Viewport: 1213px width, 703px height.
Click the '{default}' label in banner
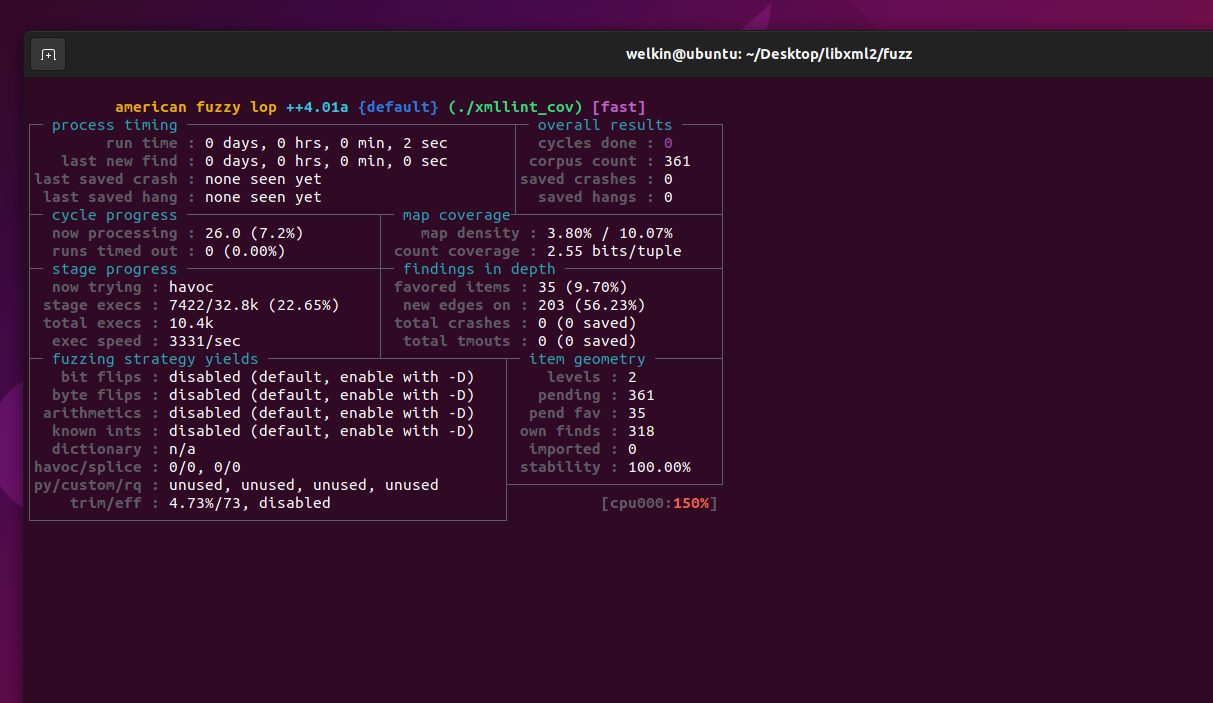(x=398, y=107)
